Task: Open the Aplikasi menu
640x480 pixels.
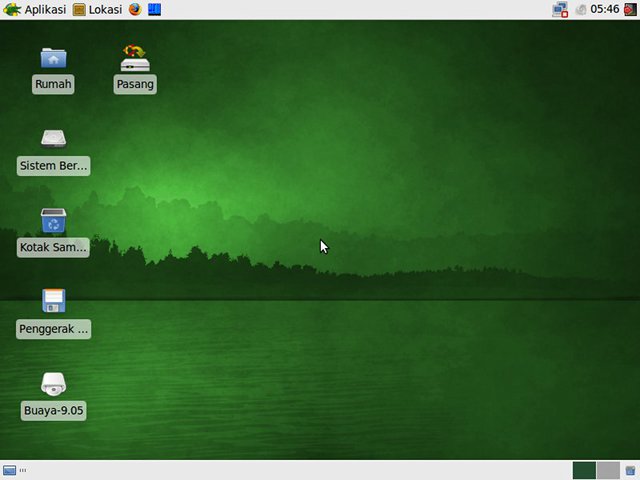Action: click(34, 9)
